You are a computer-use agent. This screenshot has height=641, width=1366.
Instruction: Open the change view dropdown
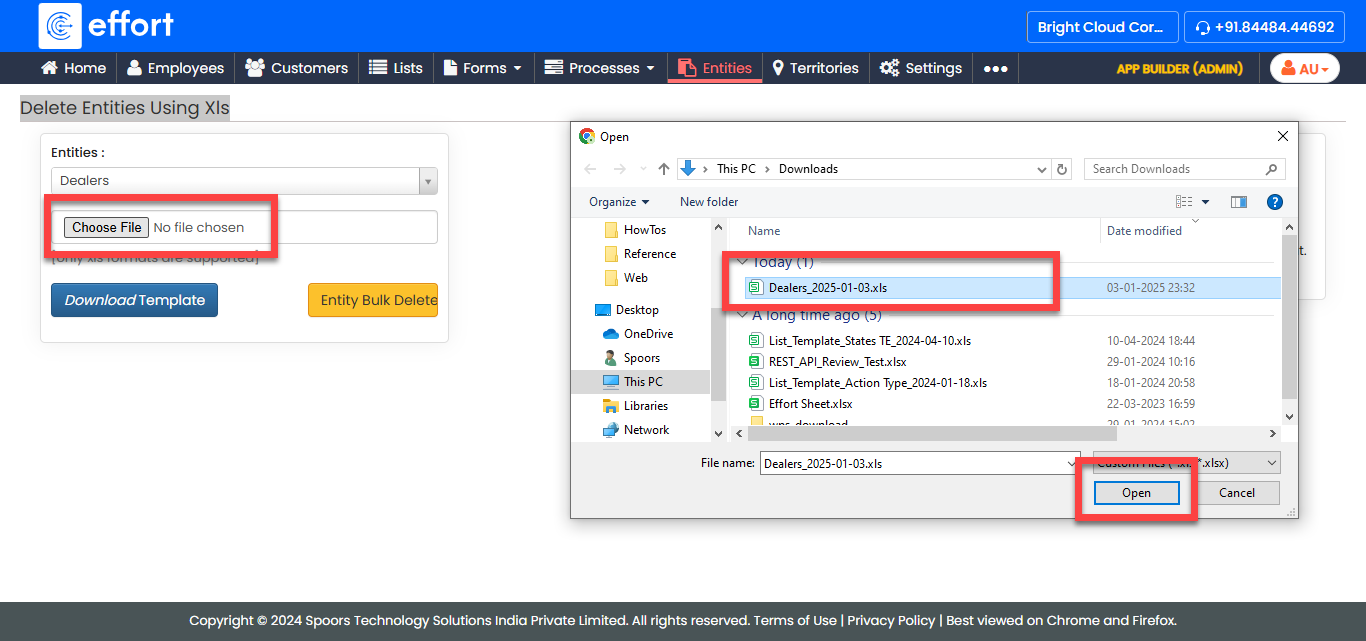tap(1205, 202)
